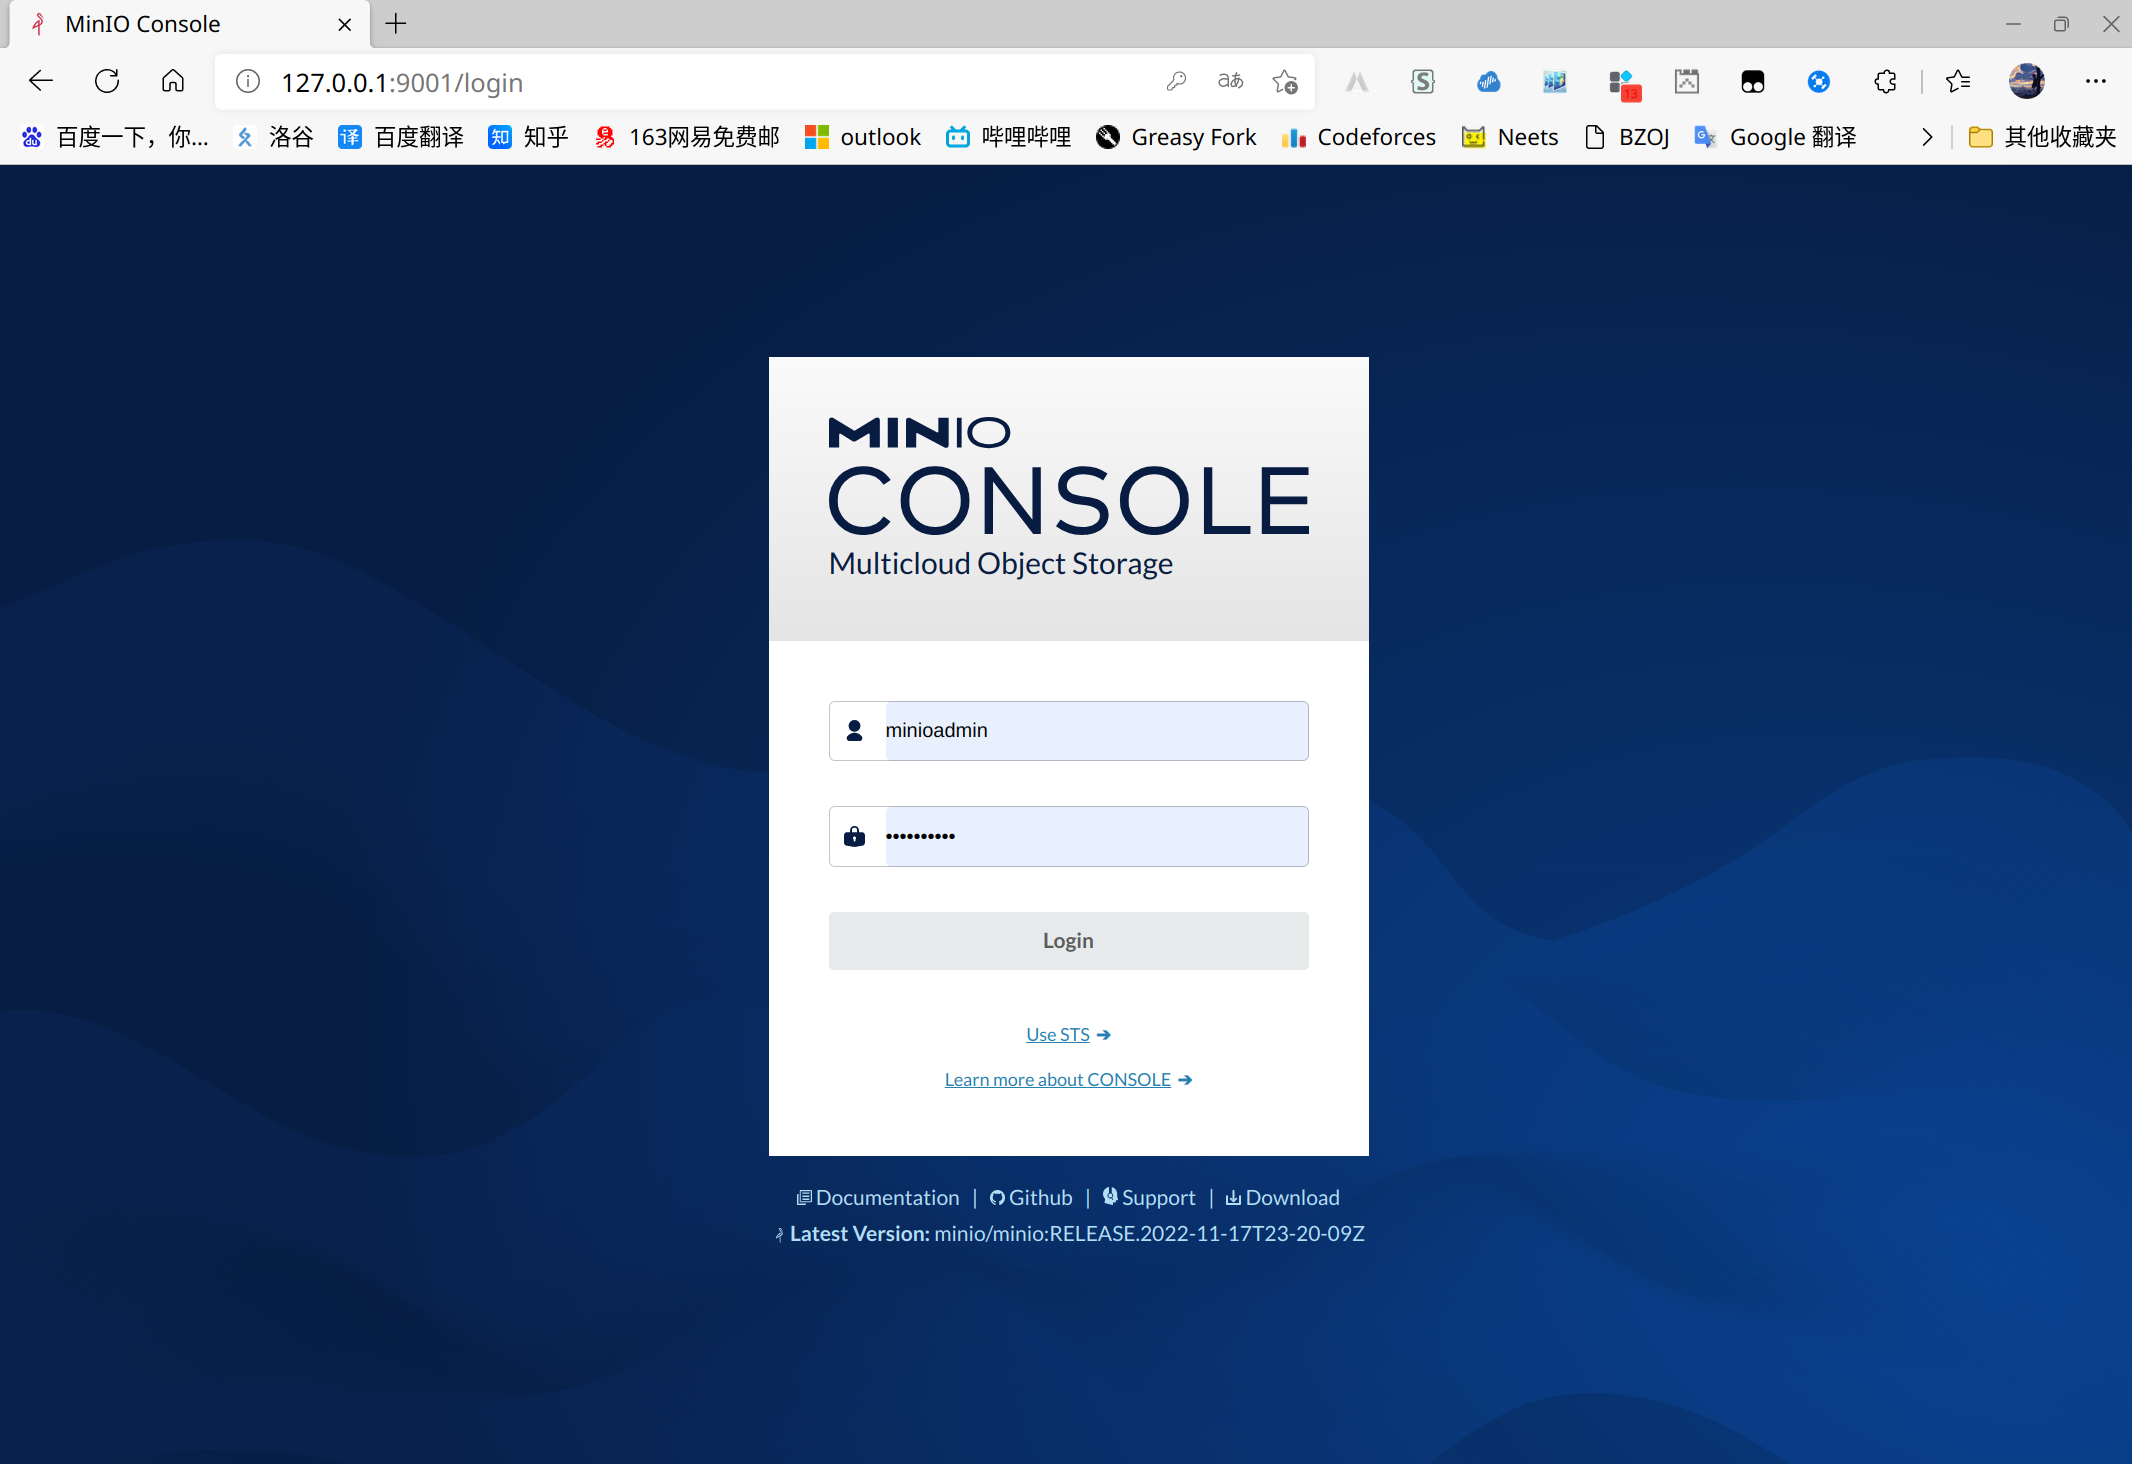Image resolution: width=2132 pixels, height=1464 pixels.
Task: Click the browser home icon
Action: click(x=173, y=82)
